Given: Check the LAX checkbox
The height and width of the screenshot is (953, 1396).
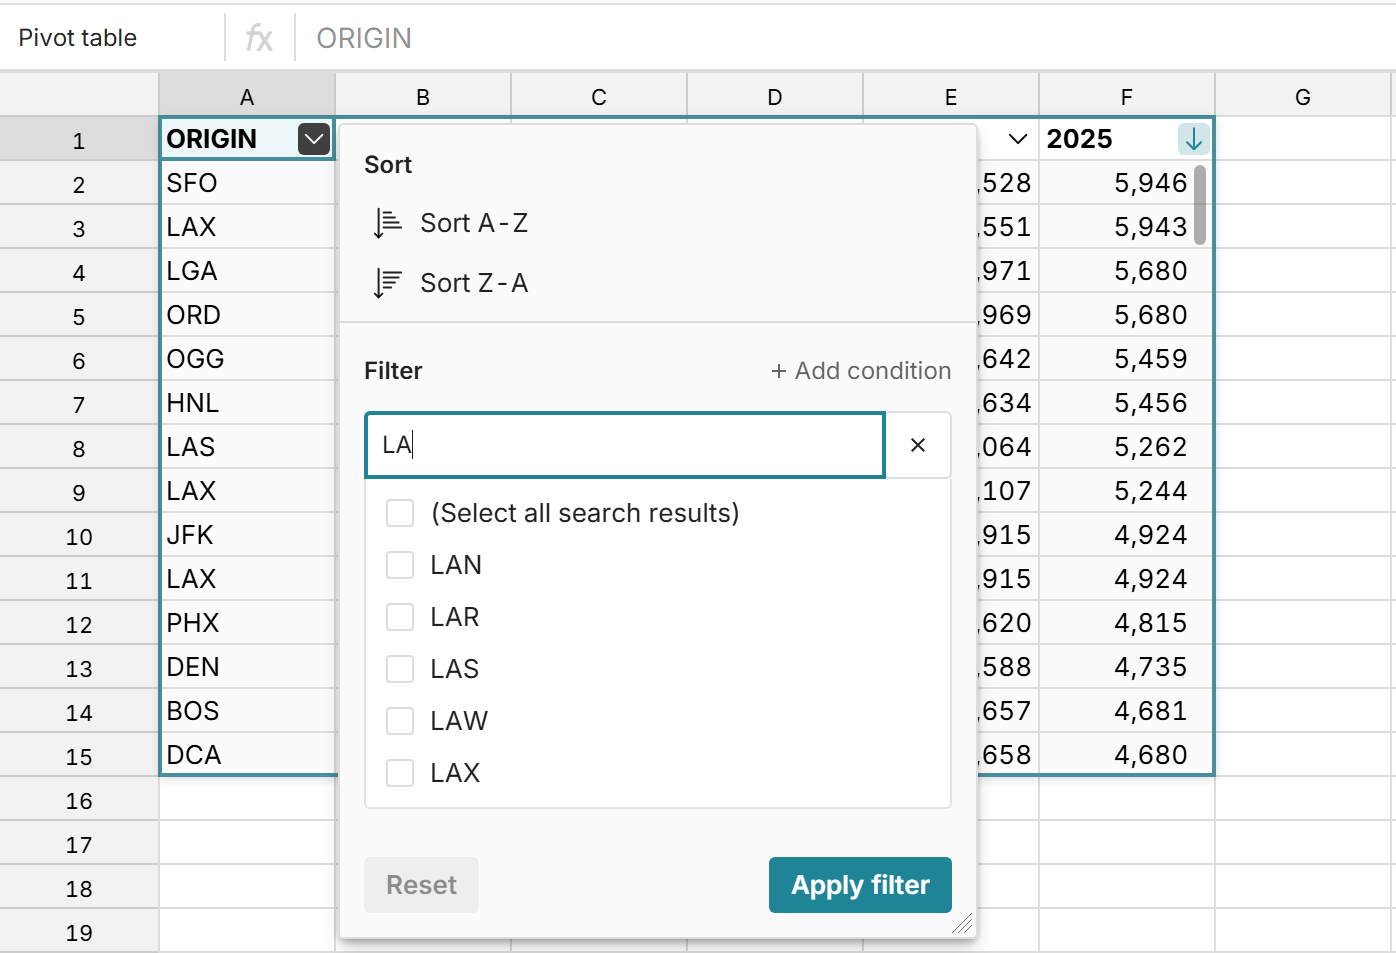Looking at the screenshot, I should tap(400, 772).
